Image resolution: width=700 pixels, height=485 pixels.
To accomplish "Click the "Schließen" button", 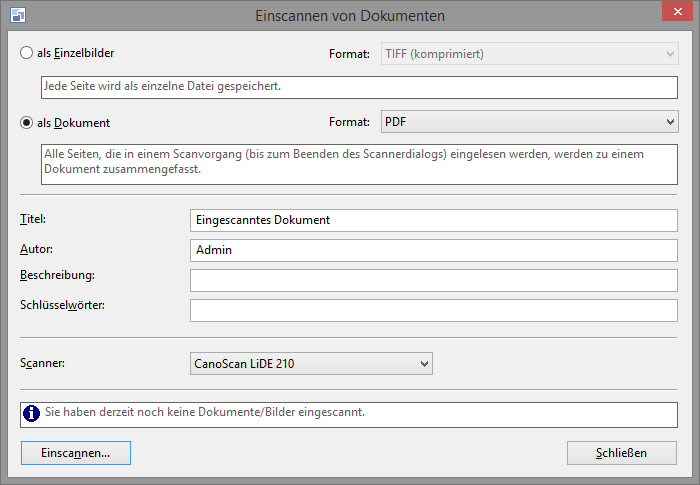I will click(x=622, y=453).
